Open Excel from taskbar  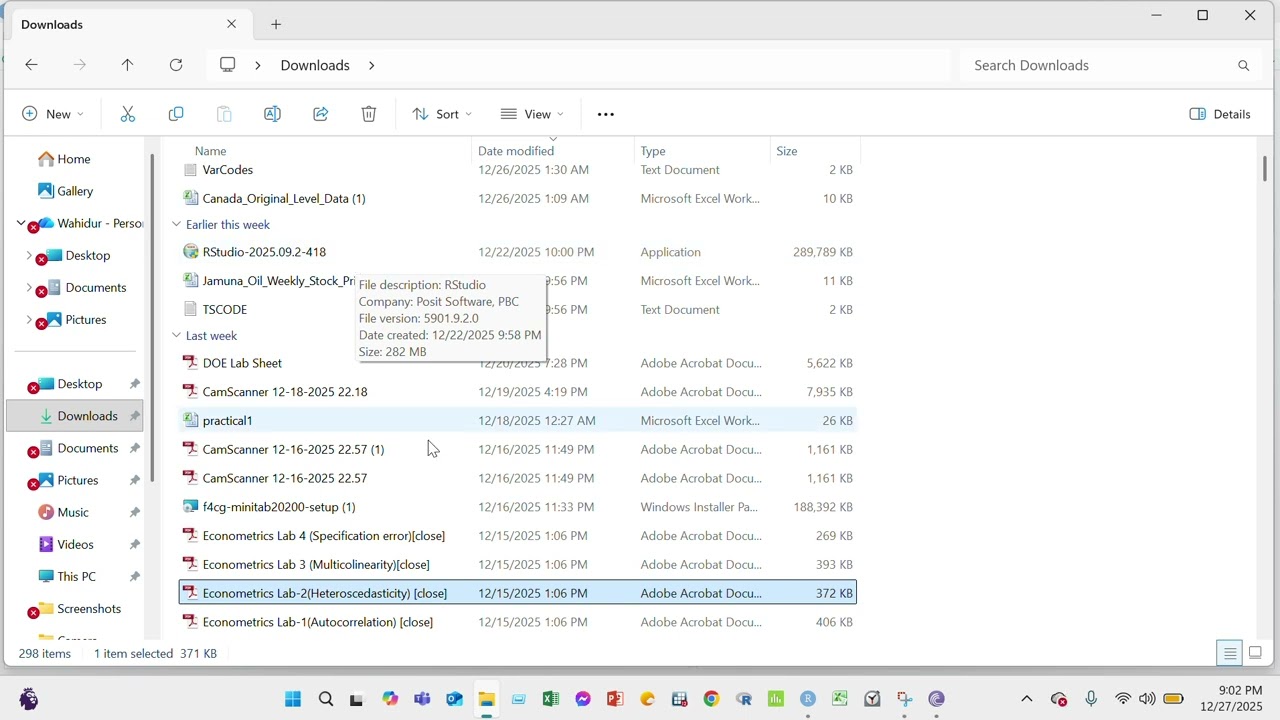click(550, 699)
